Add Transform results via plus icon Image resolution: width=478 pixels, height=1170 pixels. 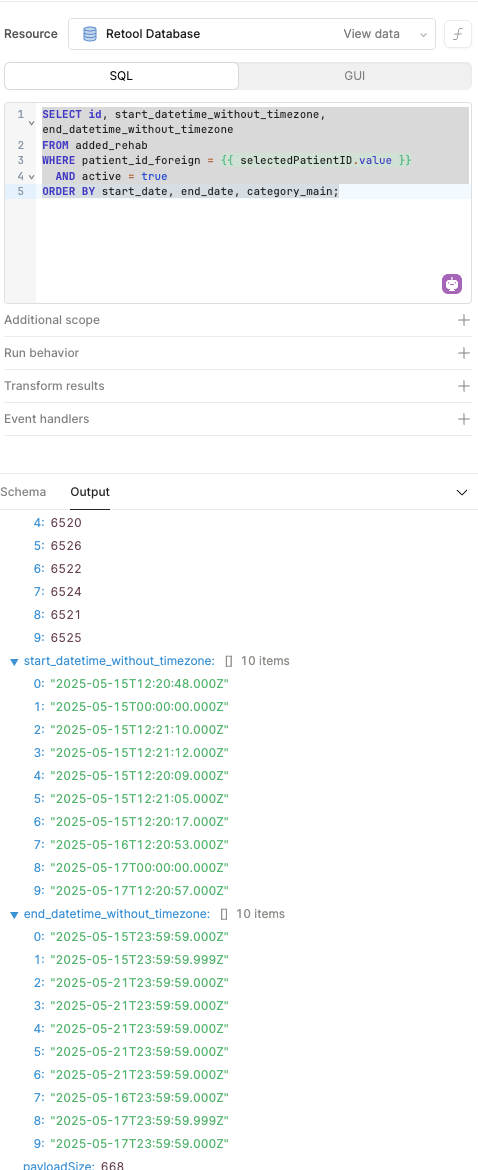(x=464, y=386)
